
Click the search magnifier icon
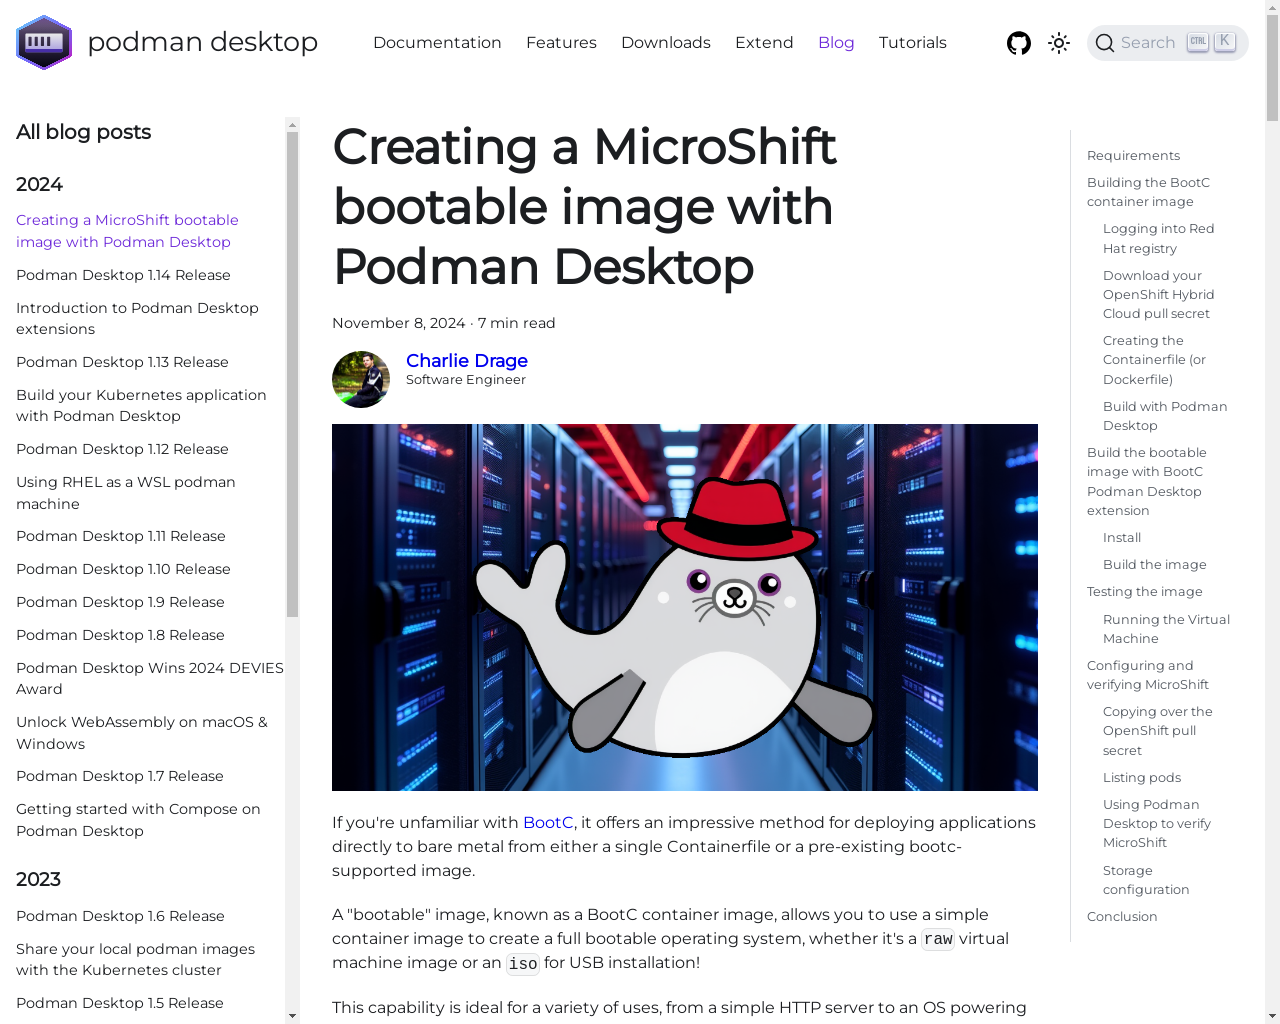coord(1105,43)
